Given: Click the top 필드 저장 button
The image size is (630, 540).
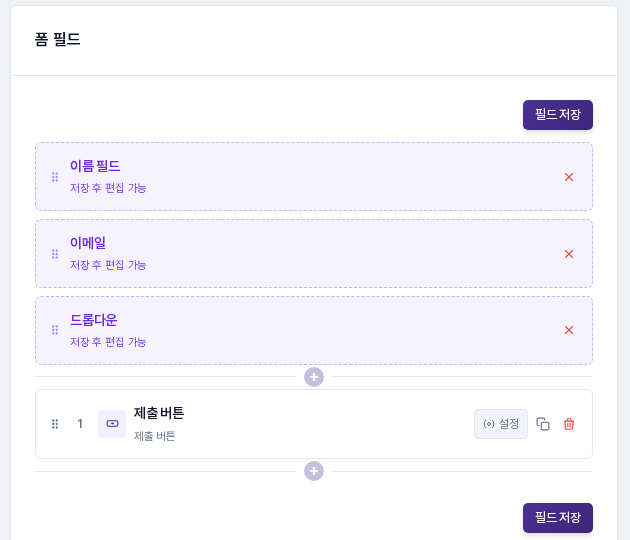Looking at the screenshot, I should click(558, 115).
